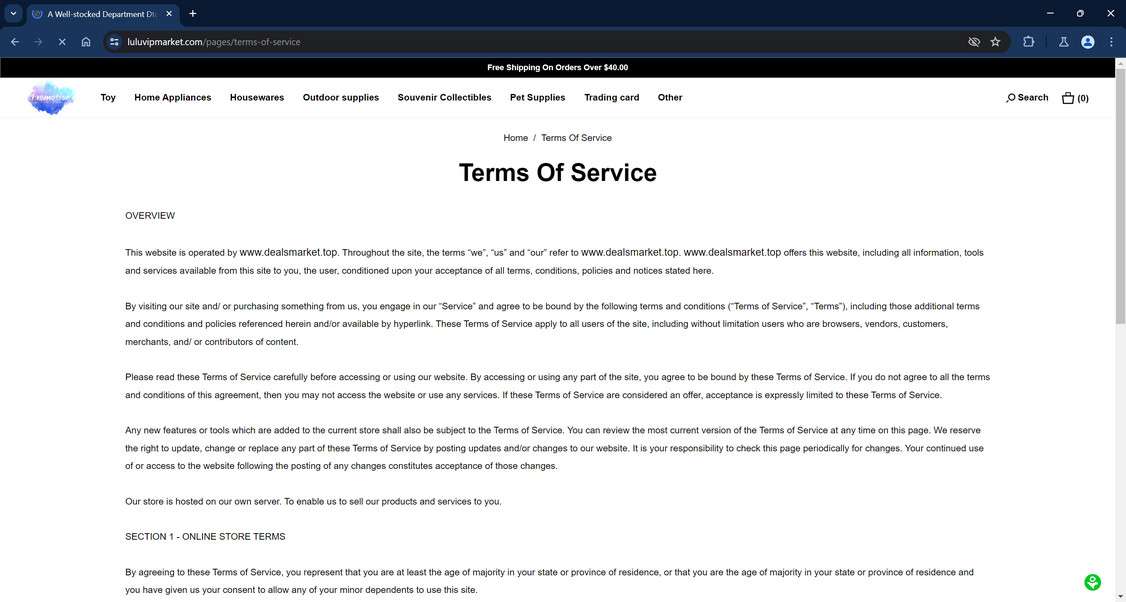Open the Souvenir Collectibles category
Viewport: 1126px width, 602px height.
(x=445, y=98)
